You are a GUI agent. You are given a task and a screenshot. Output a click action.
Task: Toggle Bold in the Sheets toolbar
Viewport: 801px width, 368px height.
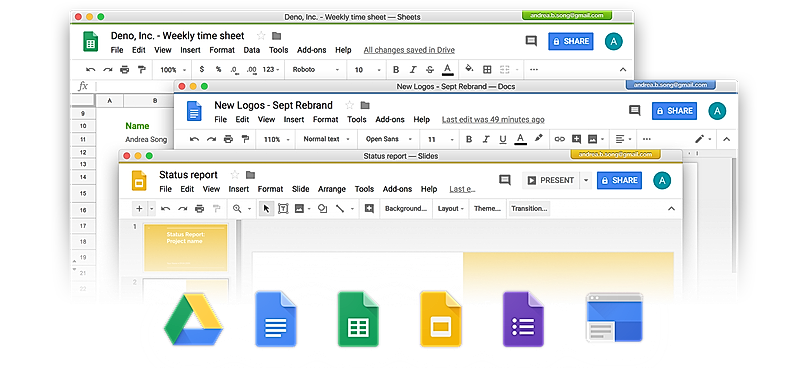tap(396, 70)
